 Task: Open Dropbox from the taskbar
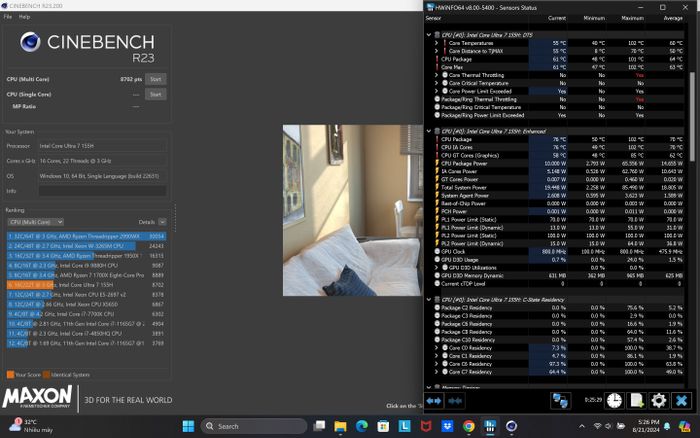point(447,426)
